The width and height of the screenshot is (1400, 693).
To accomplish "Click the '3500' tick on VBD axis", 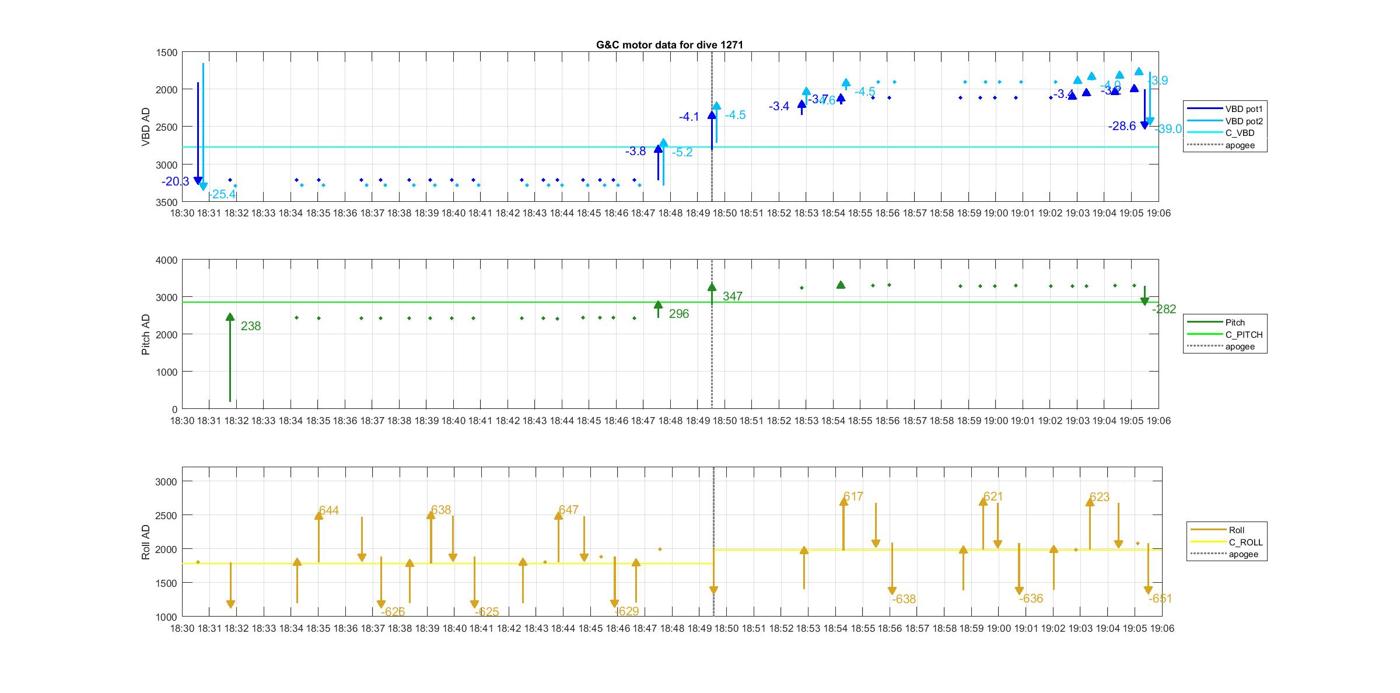I will click(x=165, y=202).
